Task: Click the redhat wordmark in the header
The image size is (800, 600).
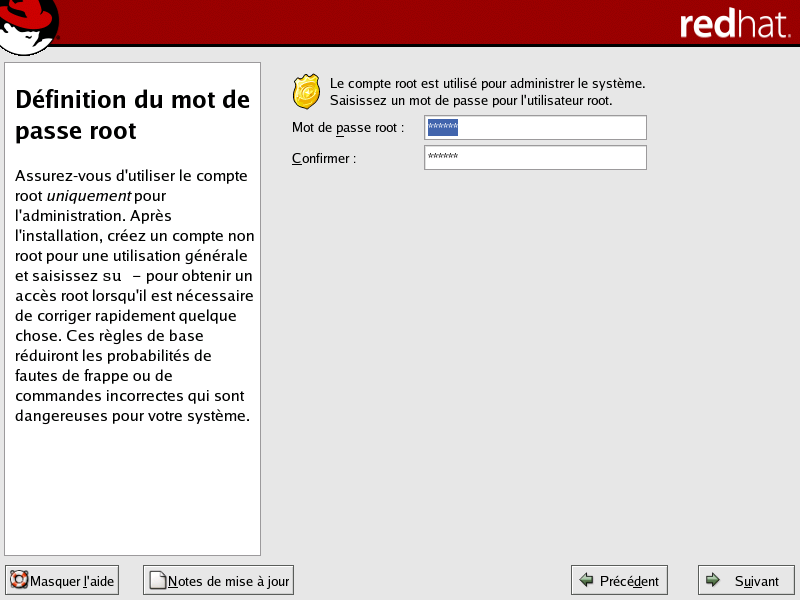Action: (x=733, y=24)
